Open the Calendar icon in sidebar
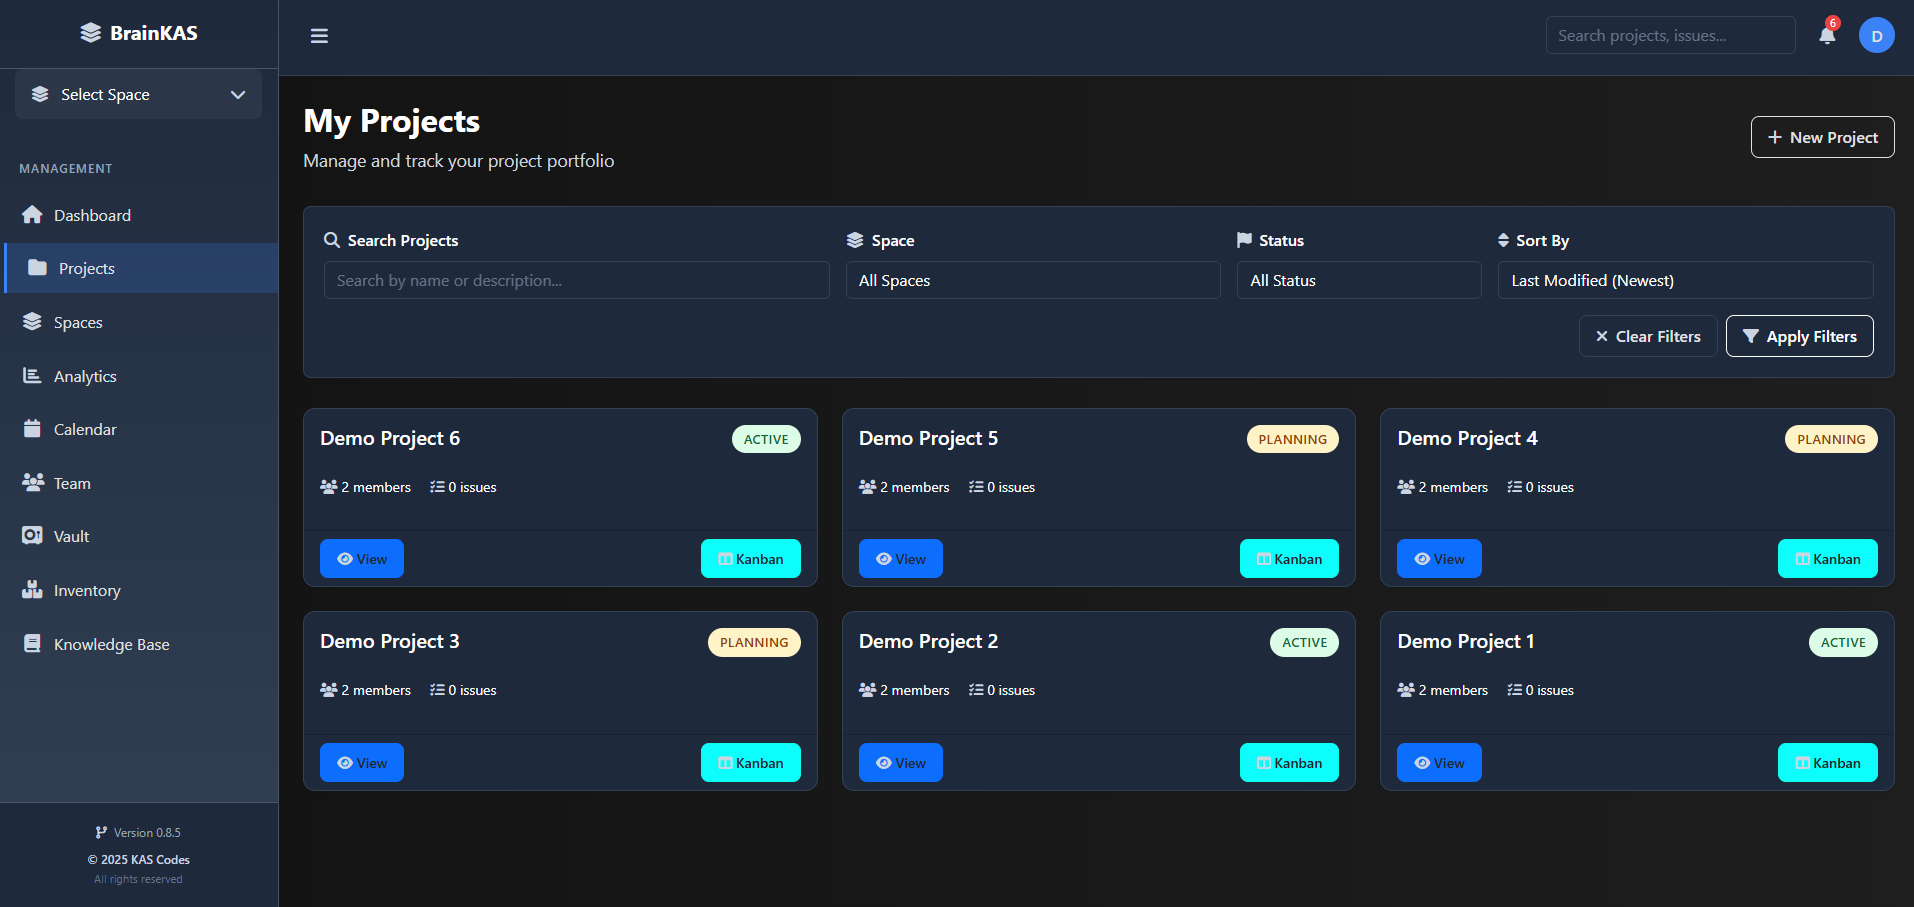Image resolution: width=1914 pixels, height=907 pixels. click(x=31, y=428)
